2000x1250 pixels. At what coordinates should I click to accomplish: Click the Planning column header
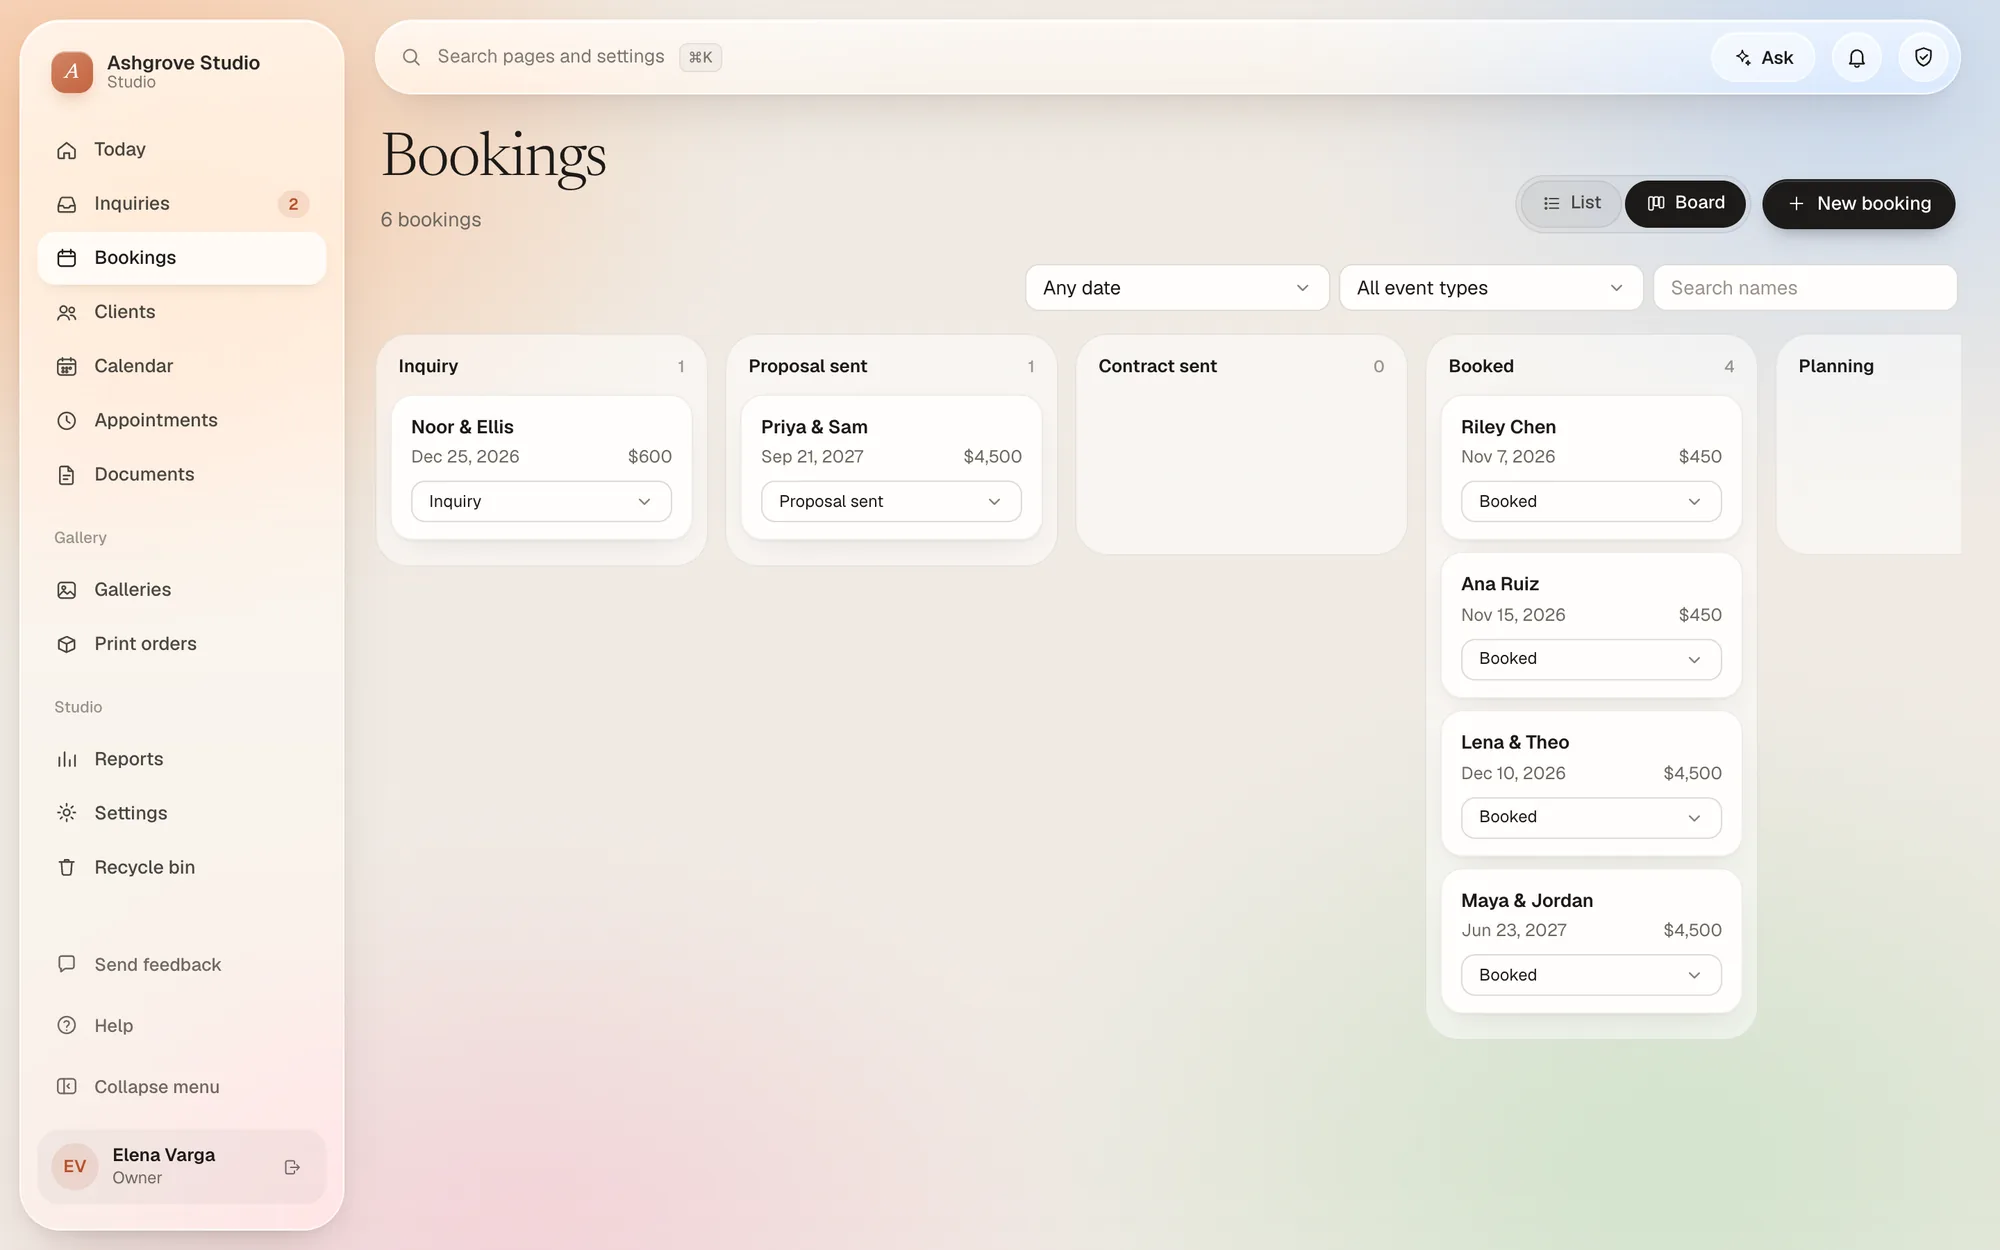pyautogui.click(x=1835, y=366)
